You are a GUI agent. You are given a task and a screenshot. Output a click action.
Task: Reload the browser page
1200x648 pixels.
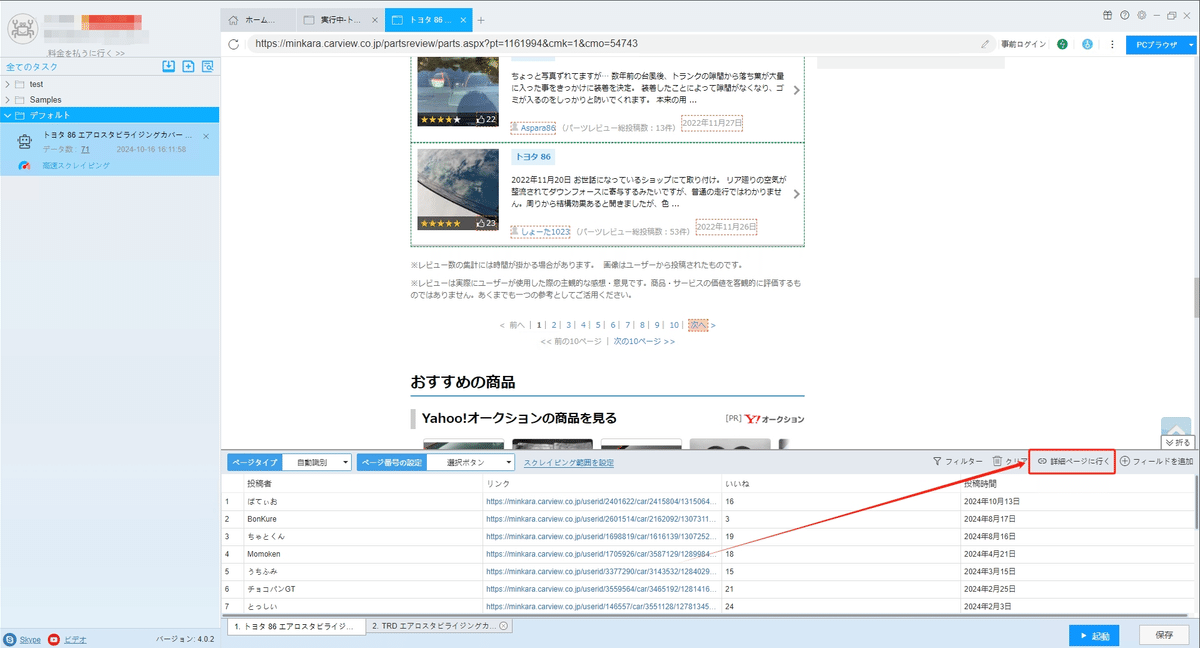click(234, 44)
